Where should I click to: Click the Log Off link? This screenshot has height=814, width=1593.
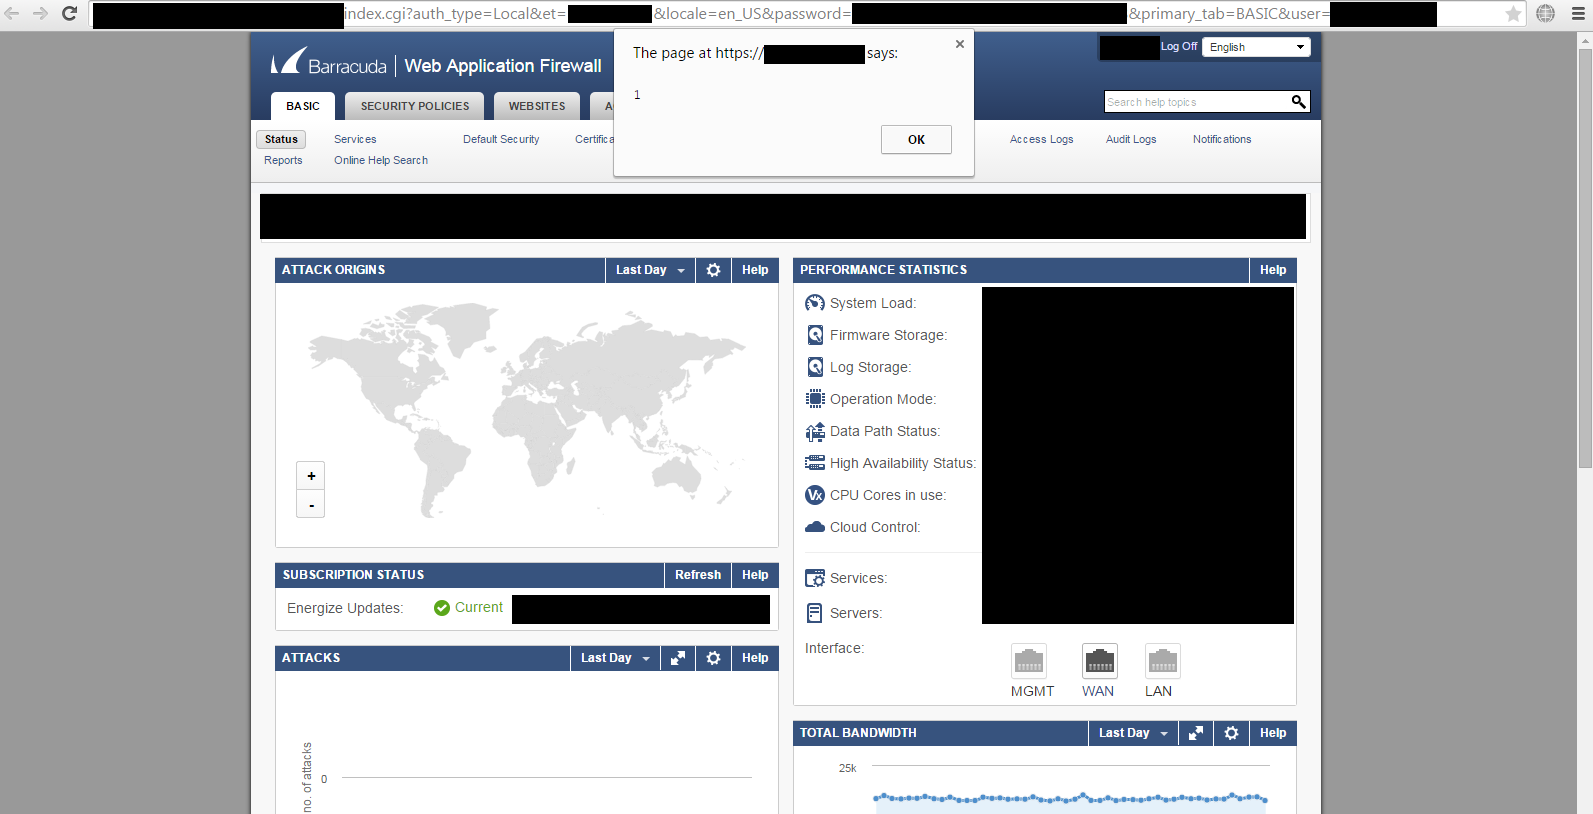point(1179,46)
